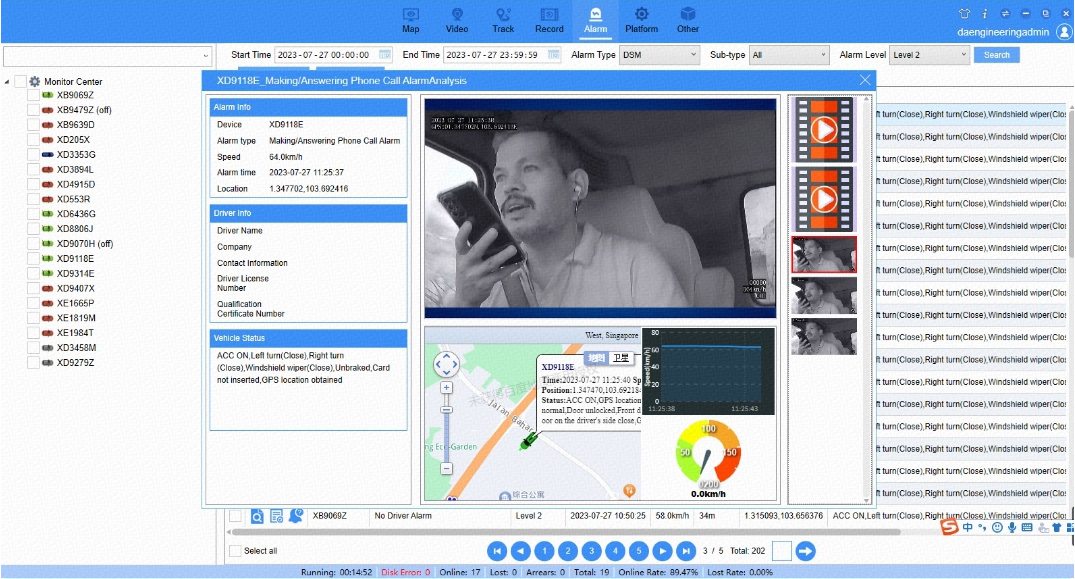1075x579 pixels.
Task: Open the skin theme shirt icon
Action: (964, 13)
